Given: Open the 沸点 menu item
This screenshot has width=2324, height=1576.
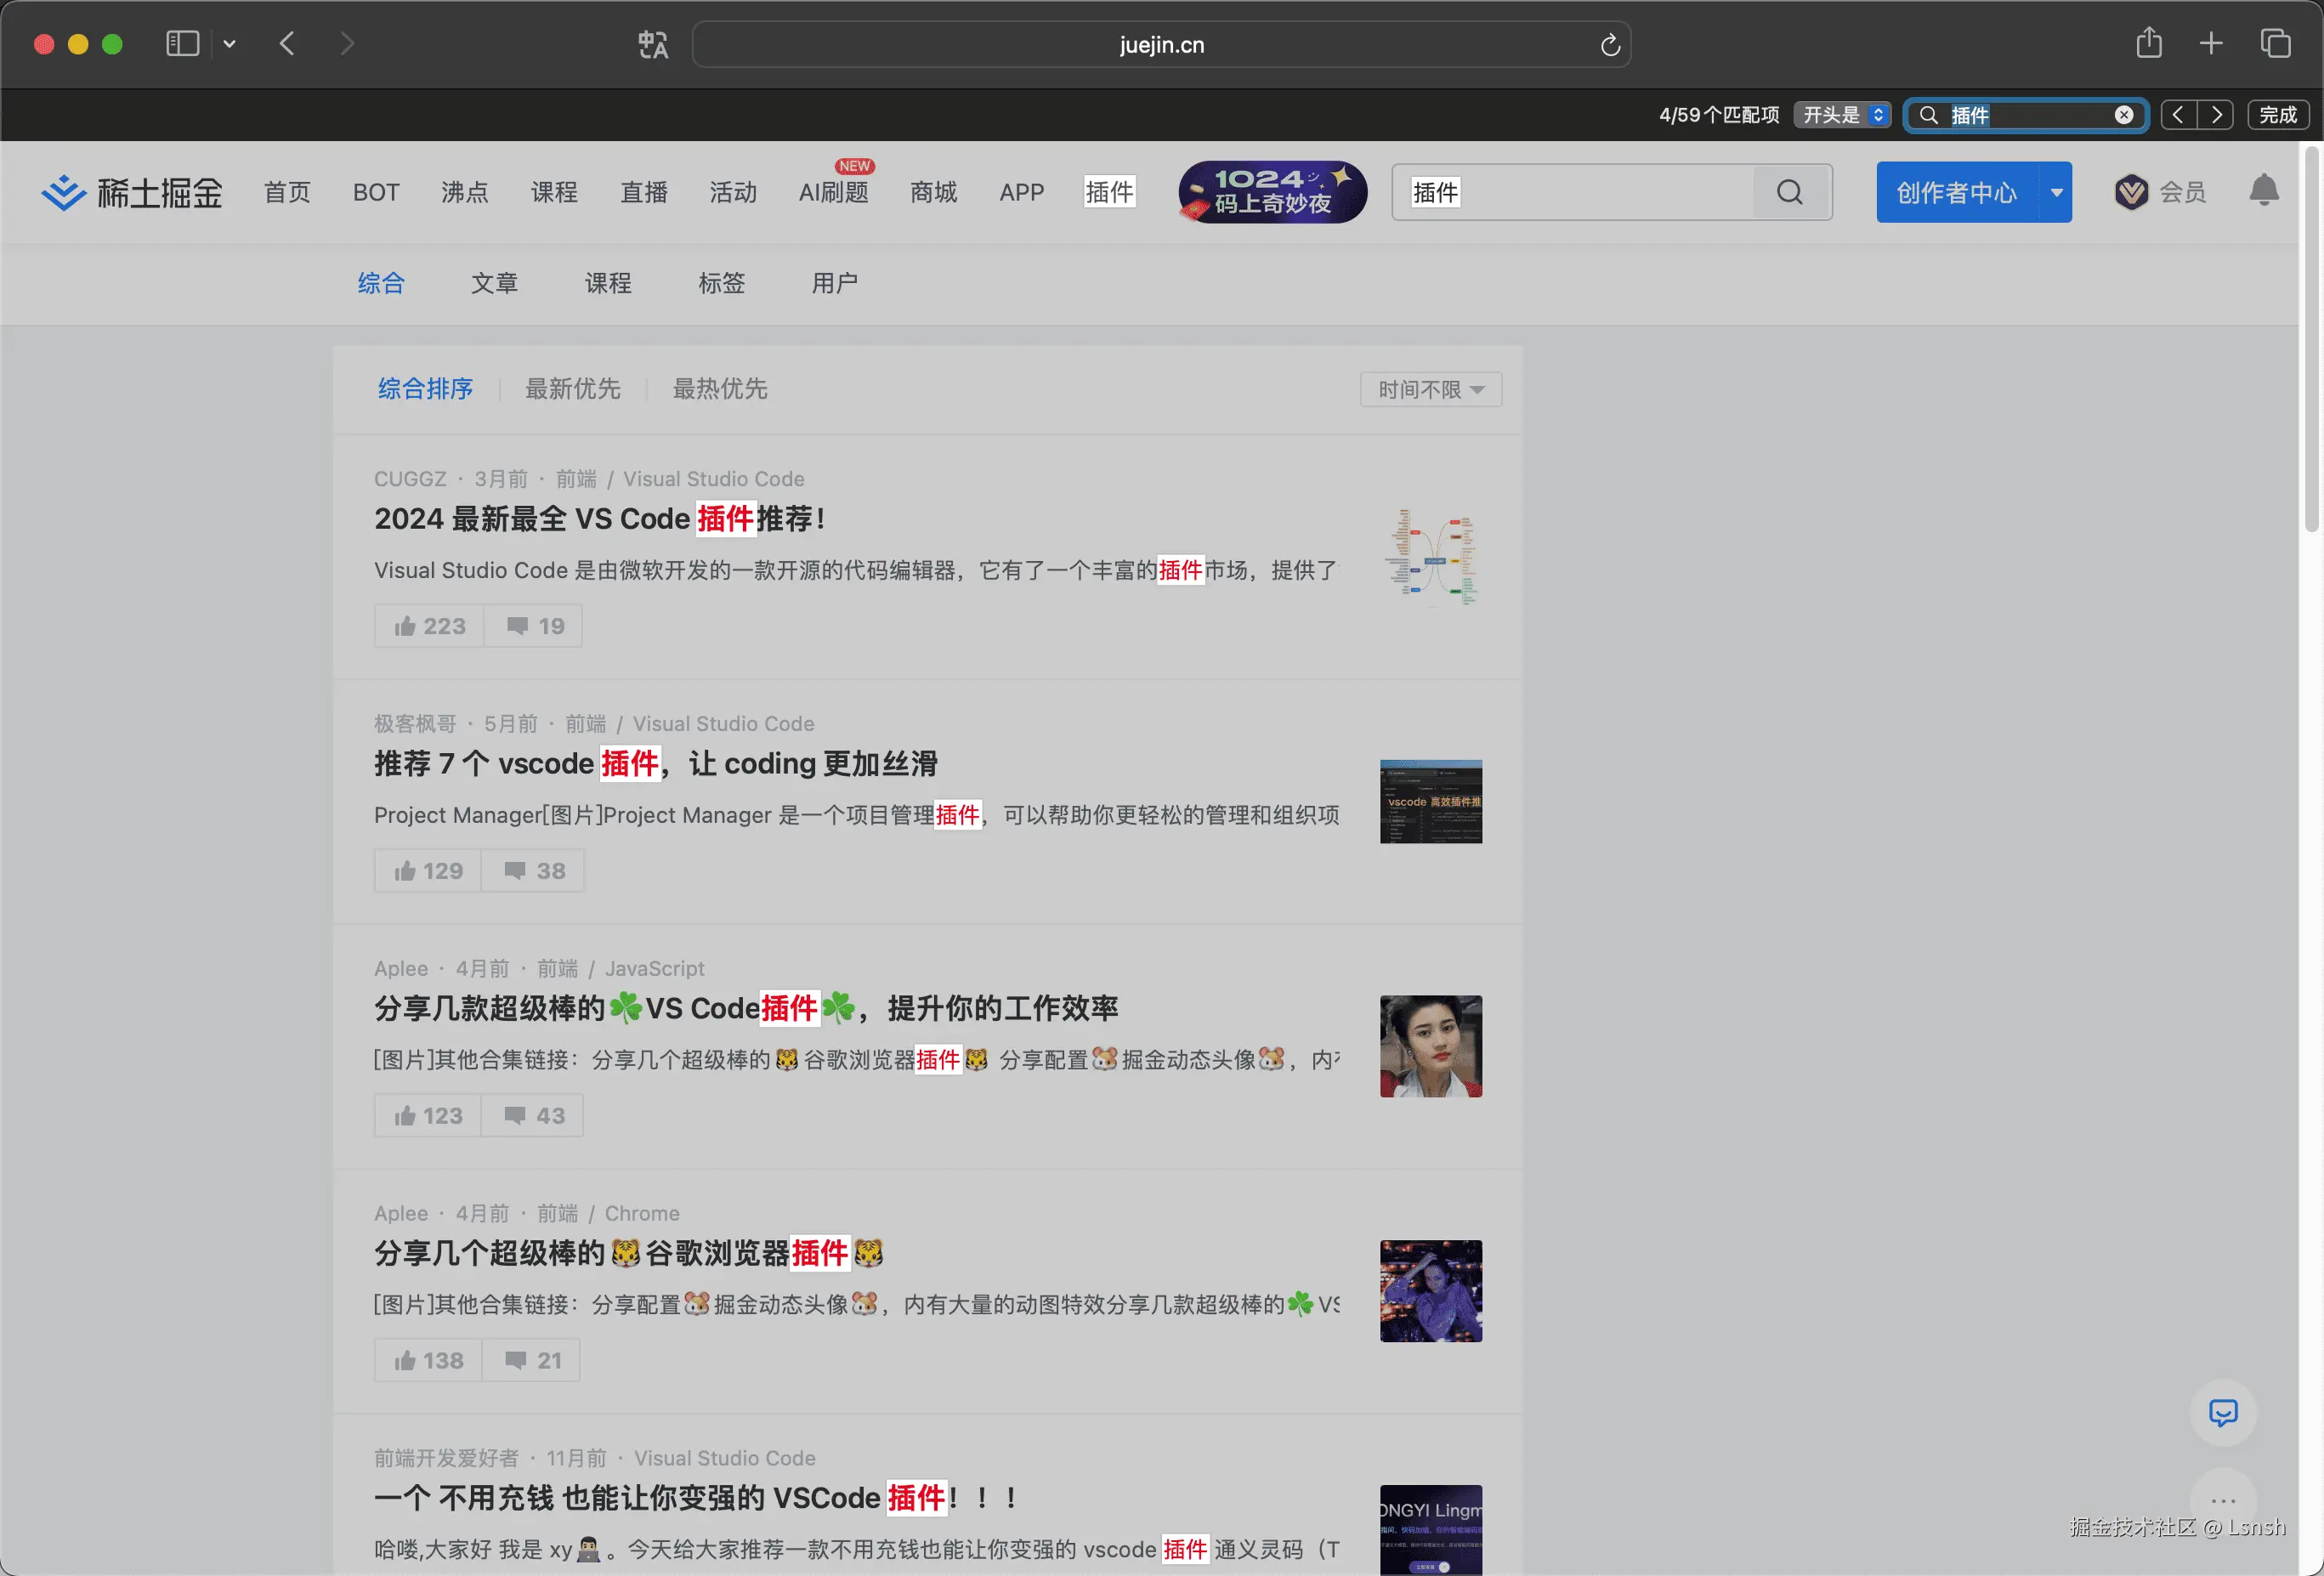Looking at the screenshot, I should click(x=464, y=192).
